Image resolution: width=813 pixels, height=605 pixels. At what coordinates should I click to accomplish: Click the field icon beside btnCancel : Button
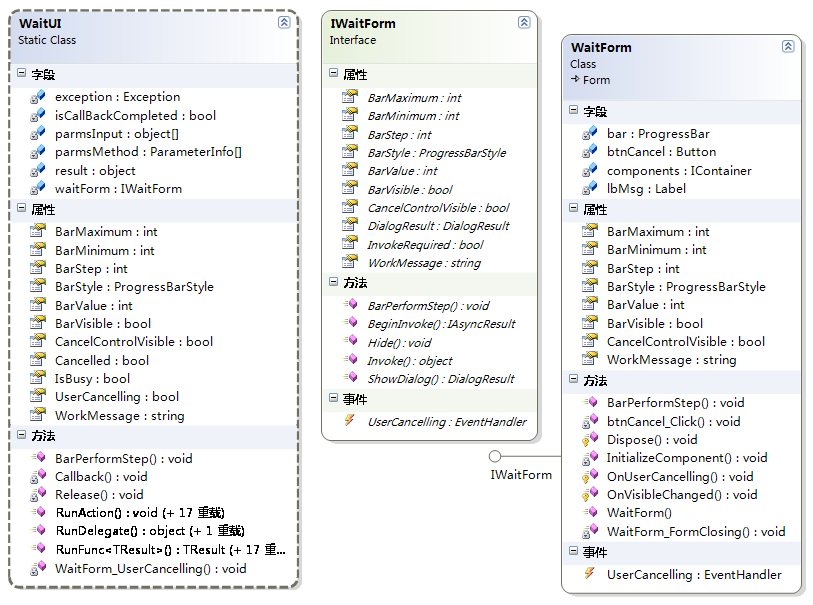pos(590,151)
